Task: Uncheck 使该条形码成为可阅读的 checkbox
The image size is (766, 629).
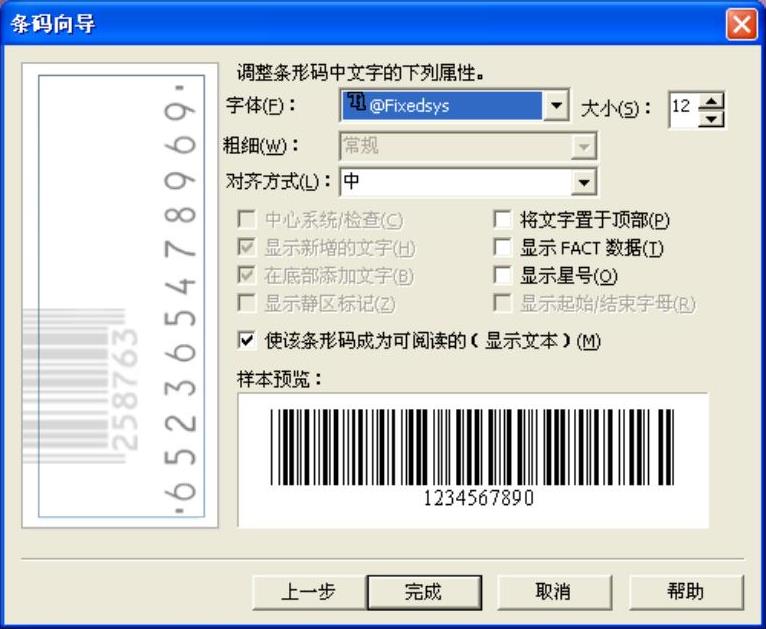Action: (247, 340)
